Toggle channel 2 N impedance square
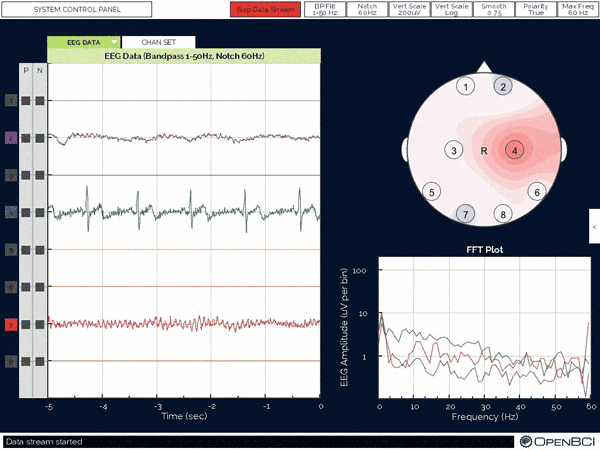Image resolution: width=600 pixels, height=450 pixels. [x=40, y=138]
